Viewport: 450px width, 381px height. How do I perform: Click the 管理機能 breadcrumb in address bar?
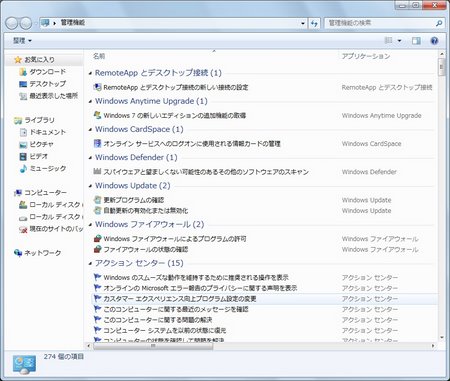click(73, 23)
